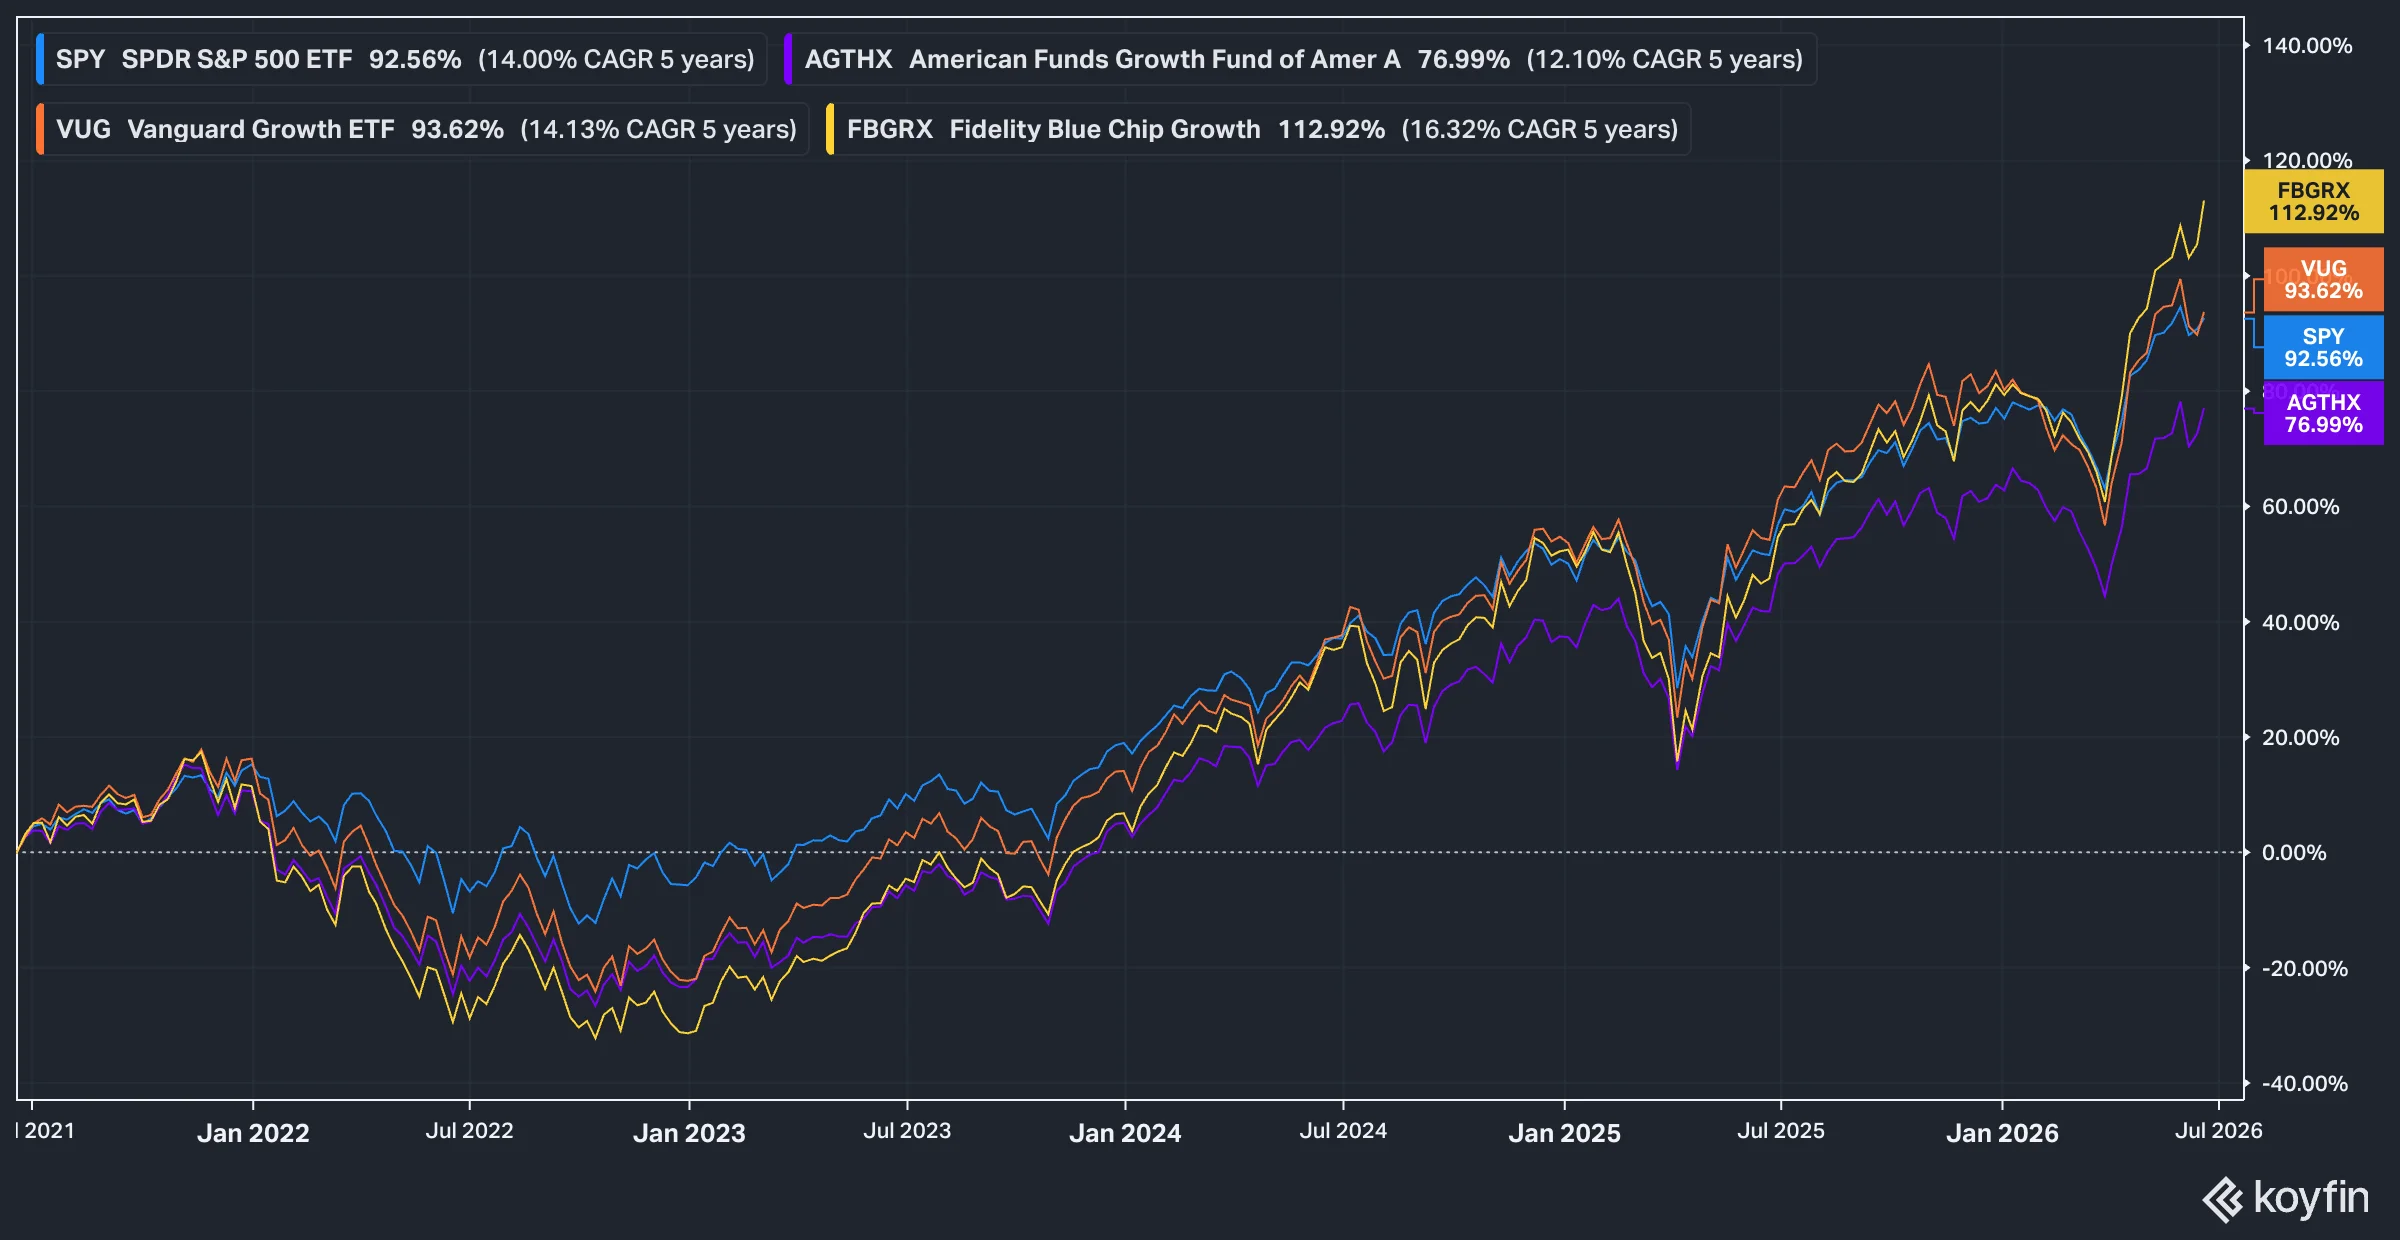Click the 0.00% y-axis label

2294,853
